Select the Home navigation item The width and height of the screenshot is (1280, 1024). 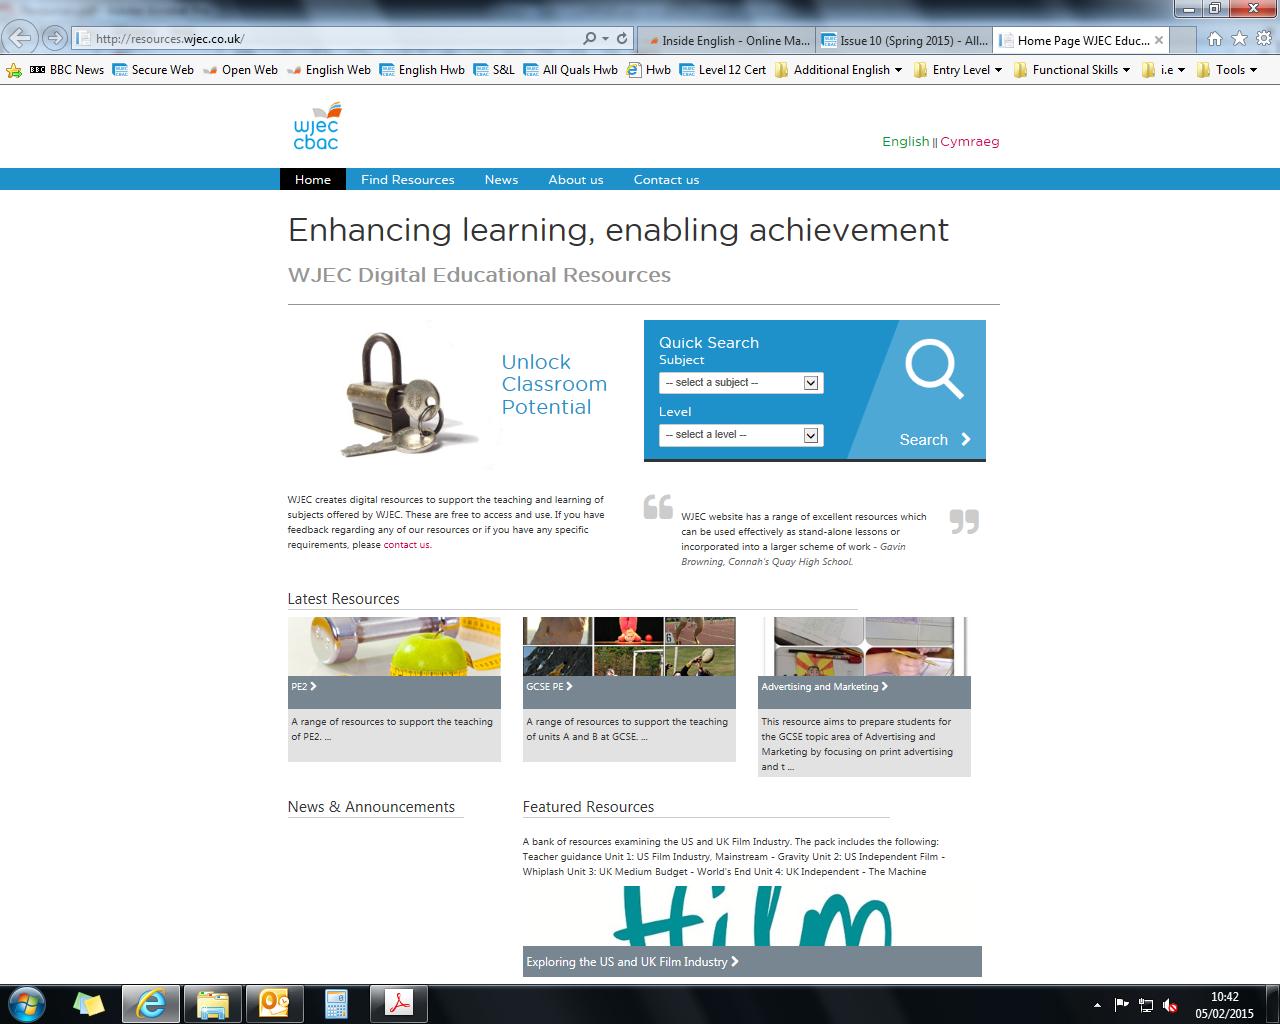313,180
